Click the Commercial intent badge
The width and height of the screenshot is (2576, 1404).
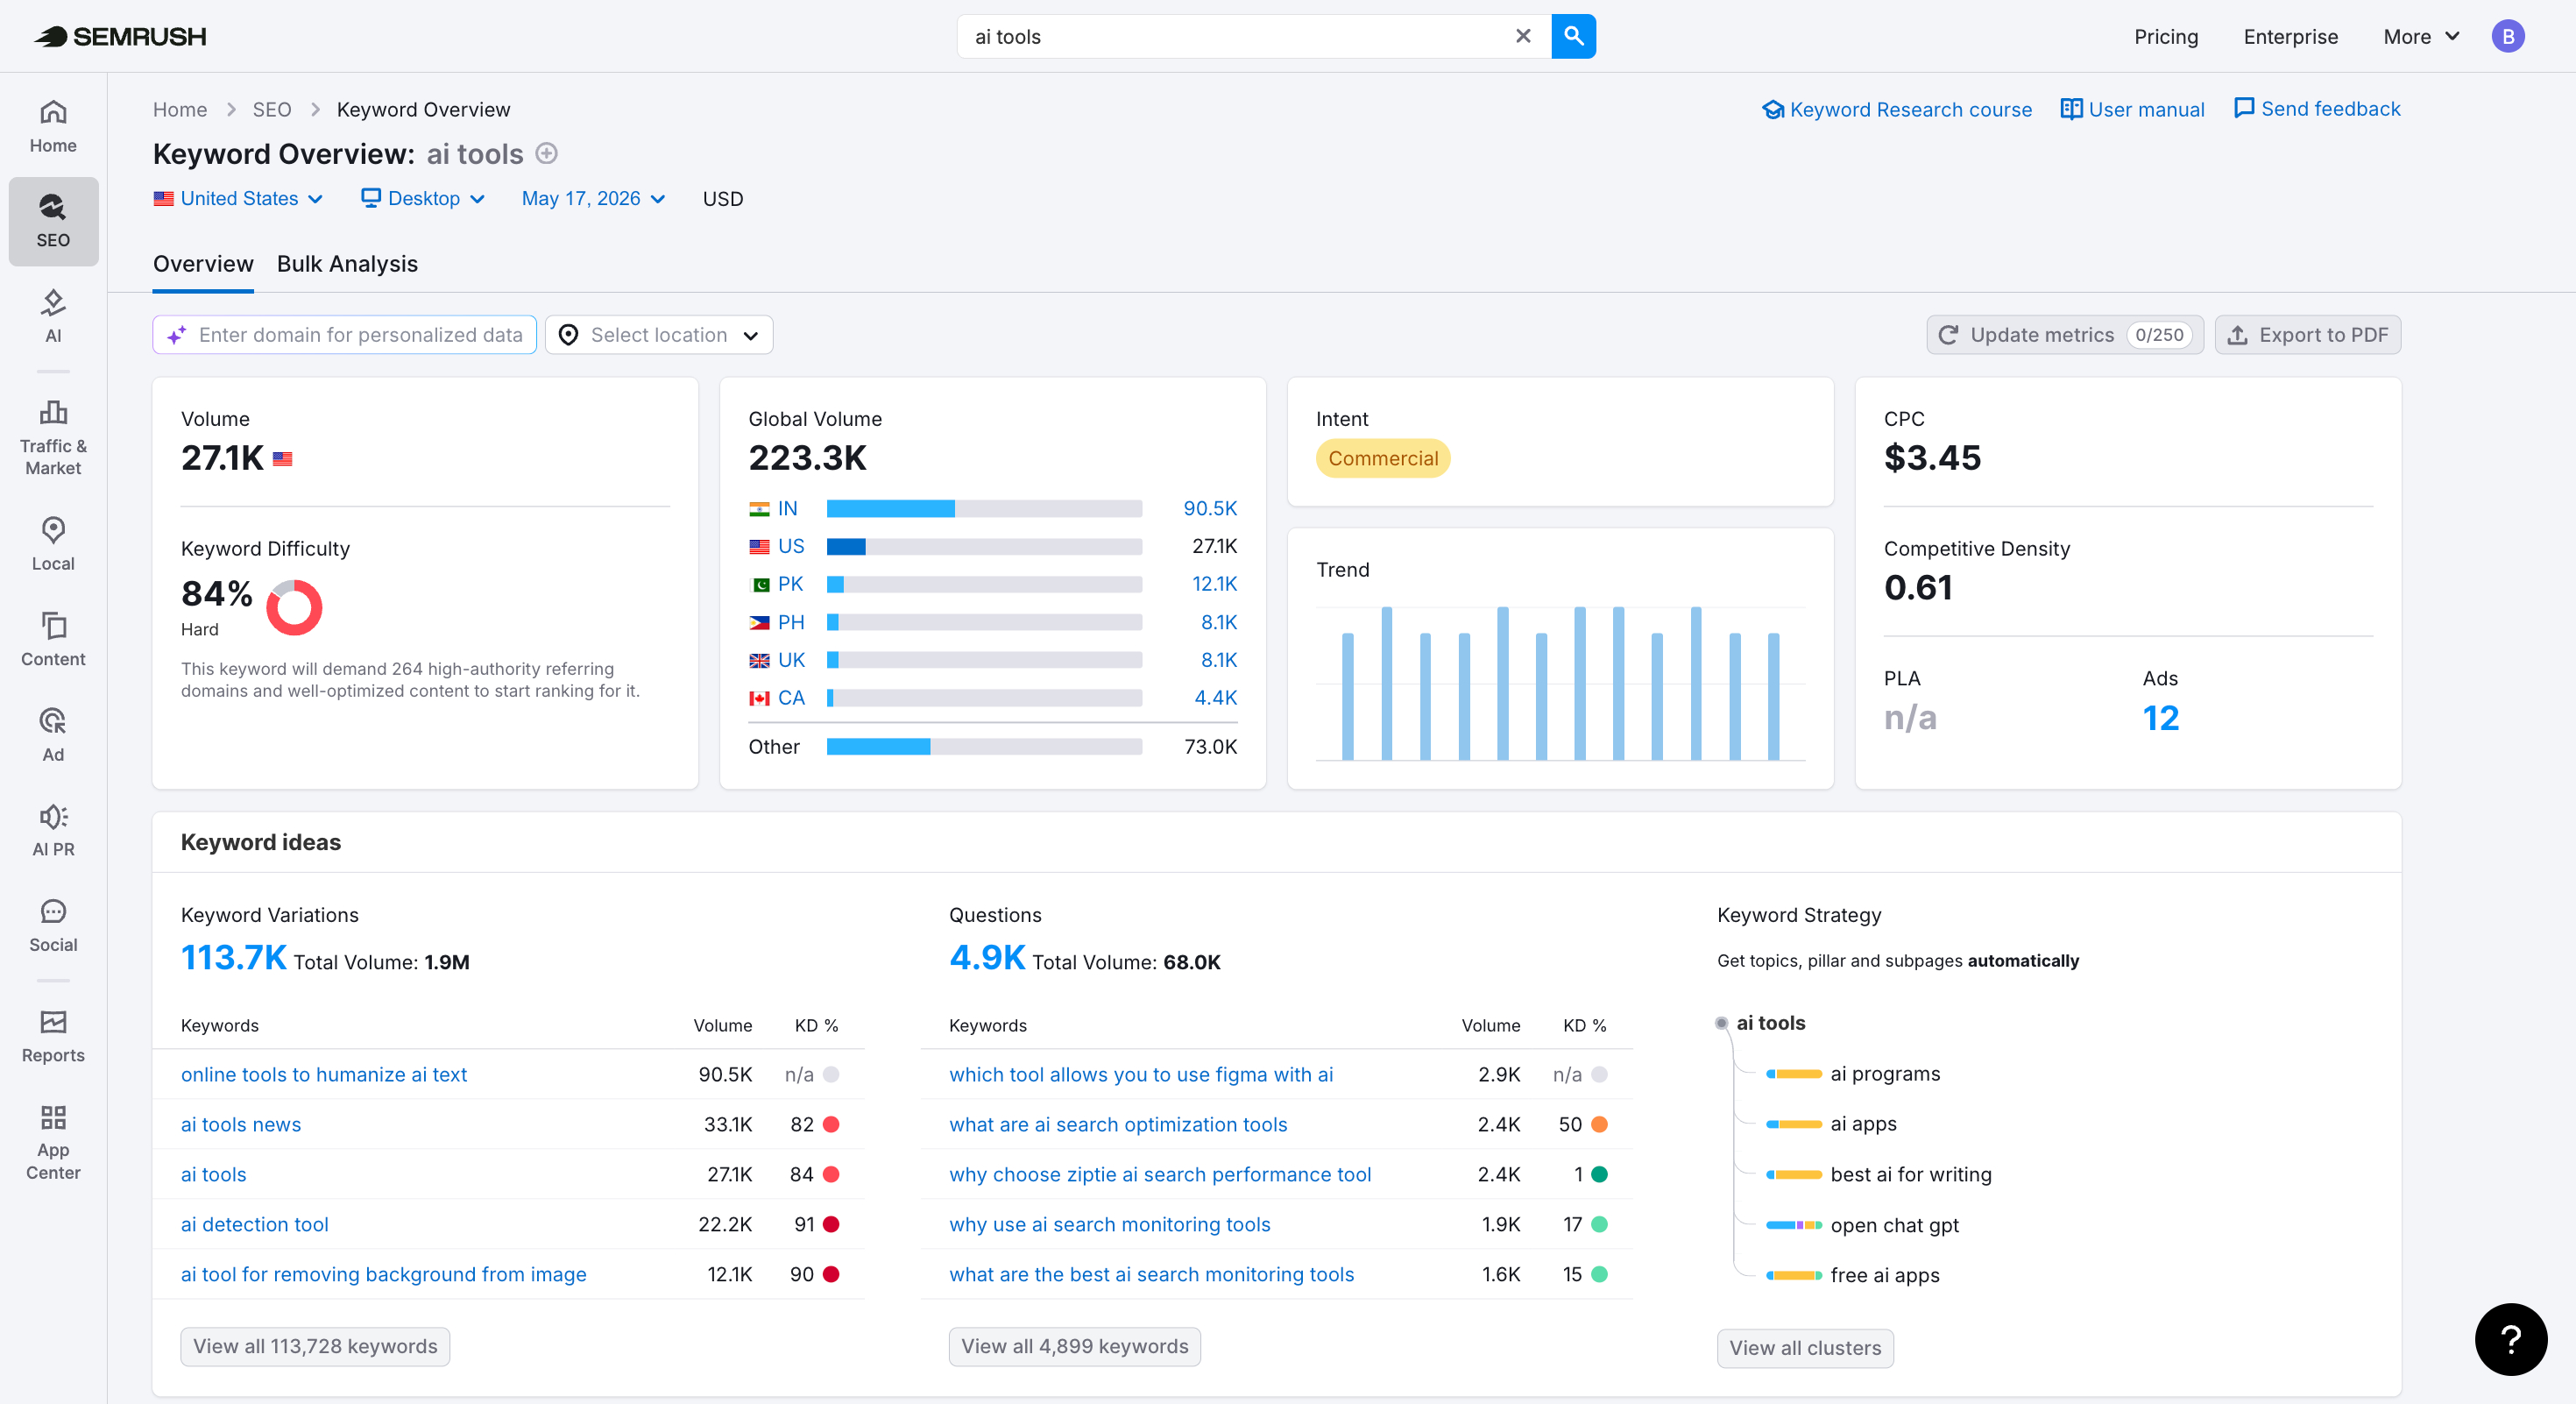[1383, 459]
